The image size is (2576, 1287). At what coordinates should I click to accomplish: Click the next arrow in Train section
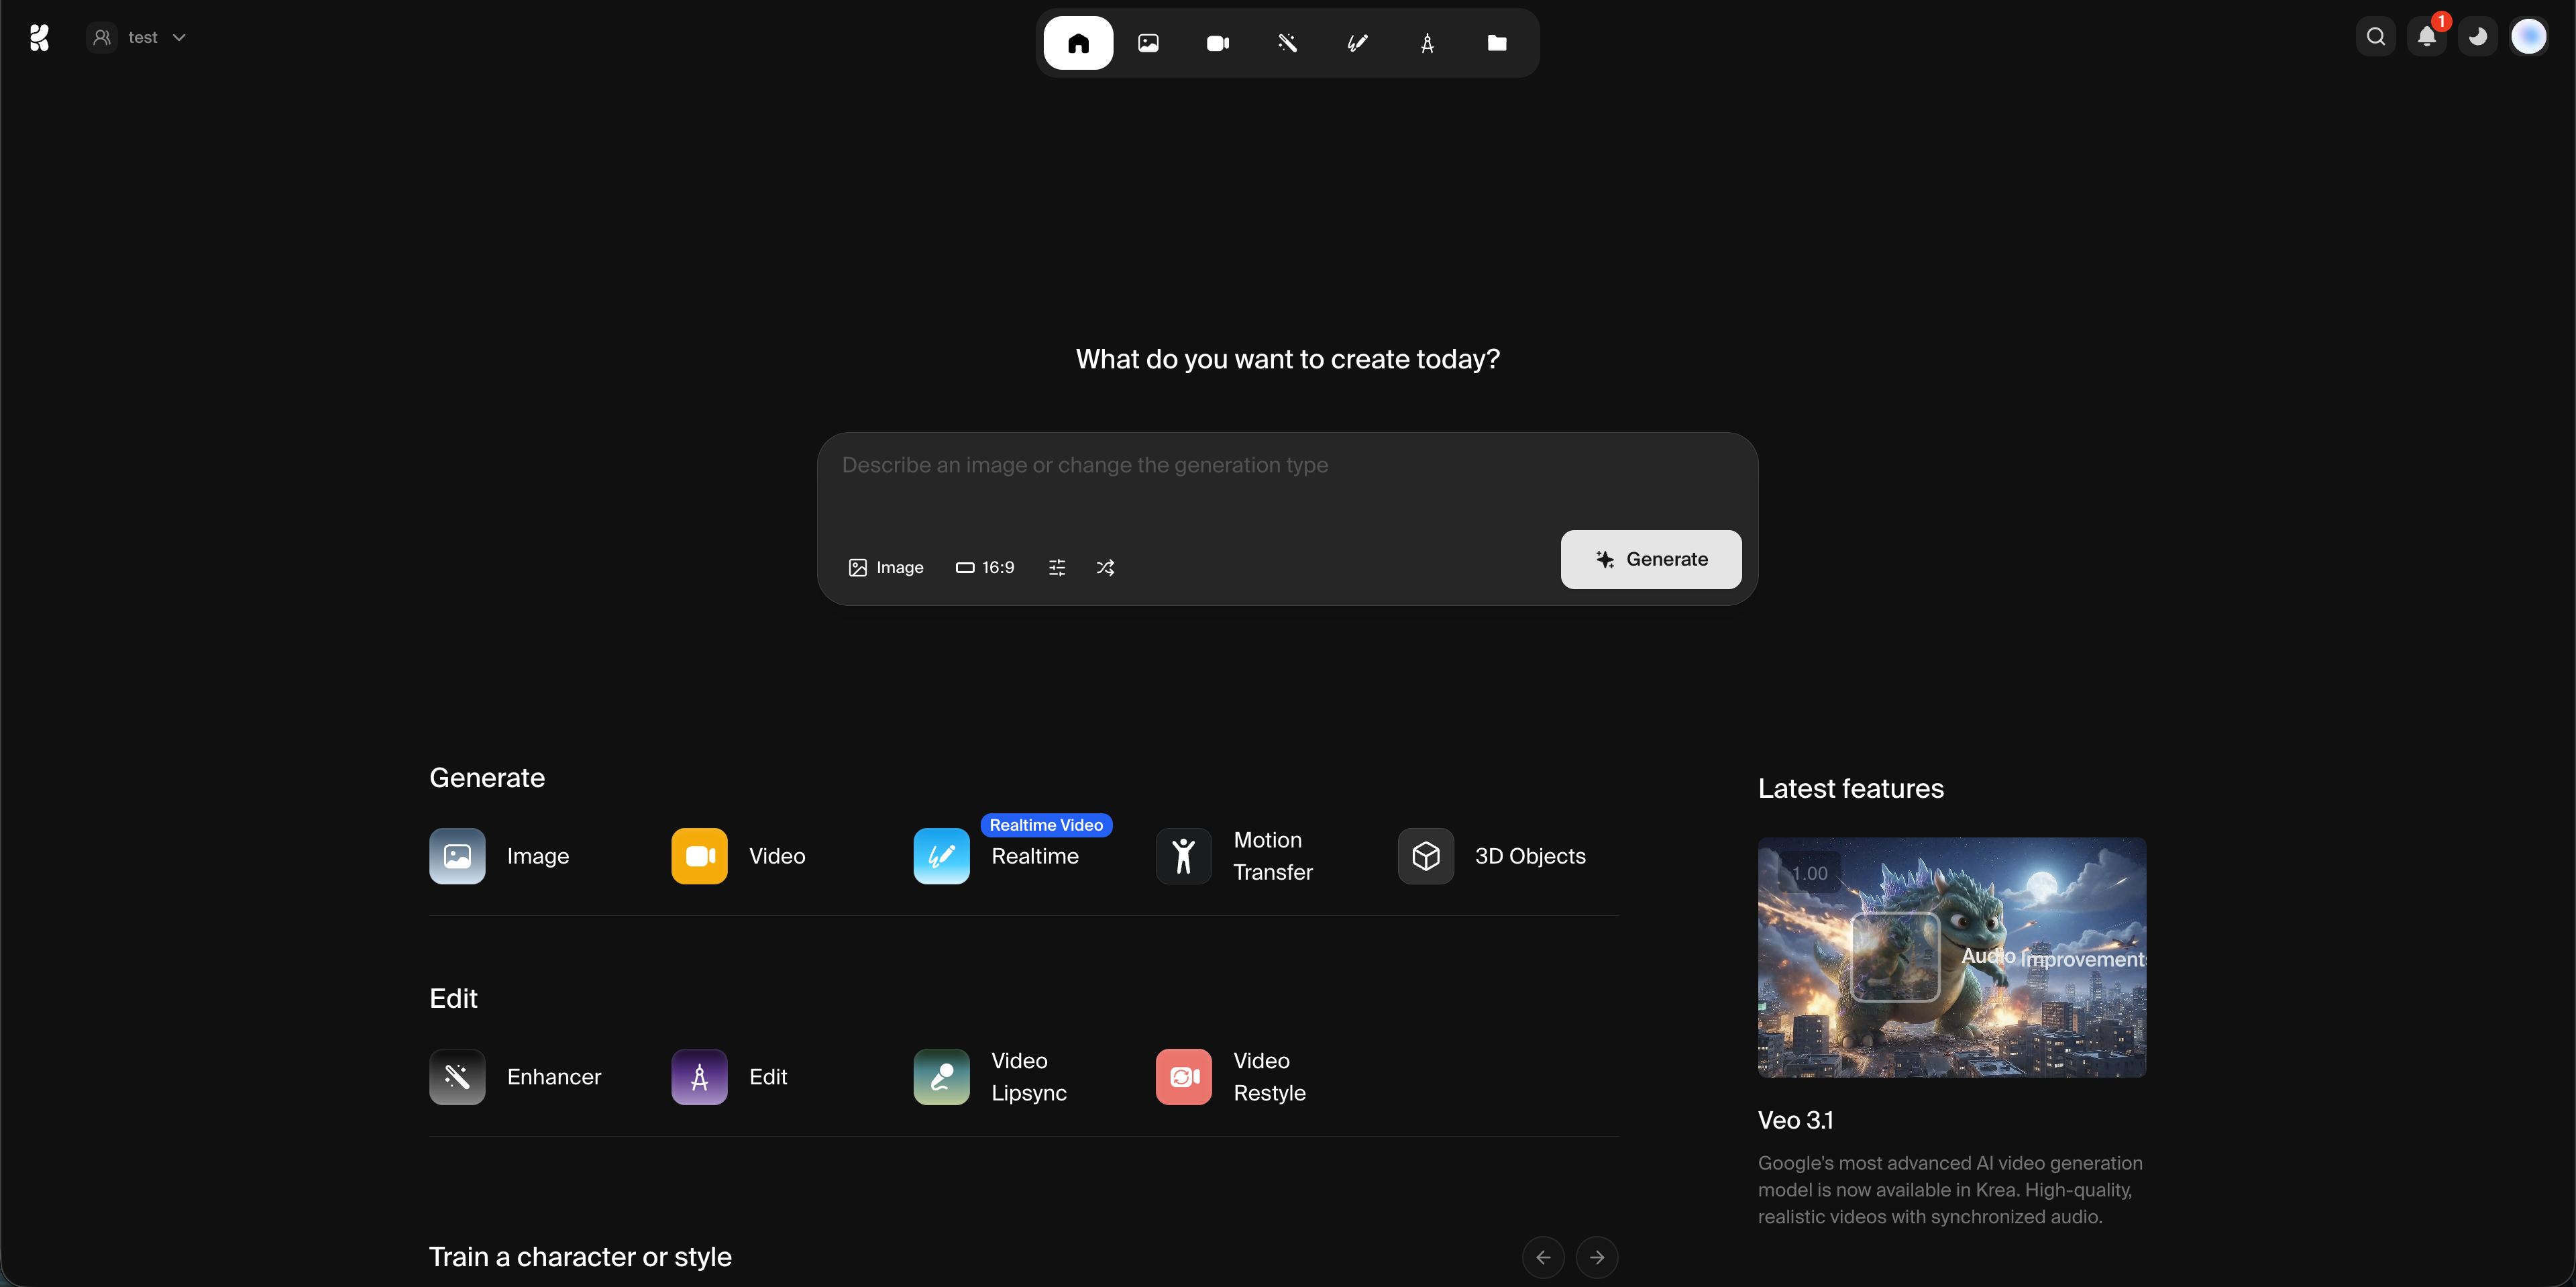[1597, 1257]
